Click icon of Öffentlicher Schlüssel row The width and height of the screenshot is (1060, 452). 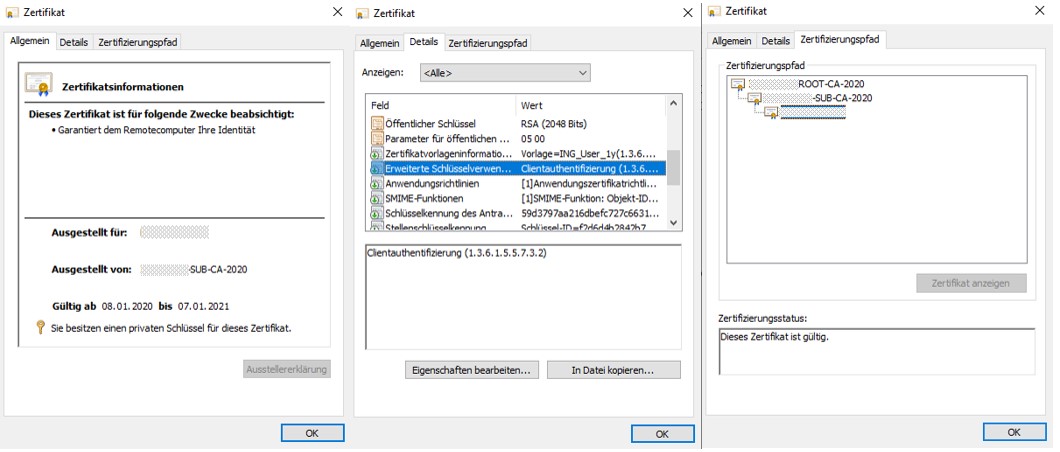(x=377, y=124)
